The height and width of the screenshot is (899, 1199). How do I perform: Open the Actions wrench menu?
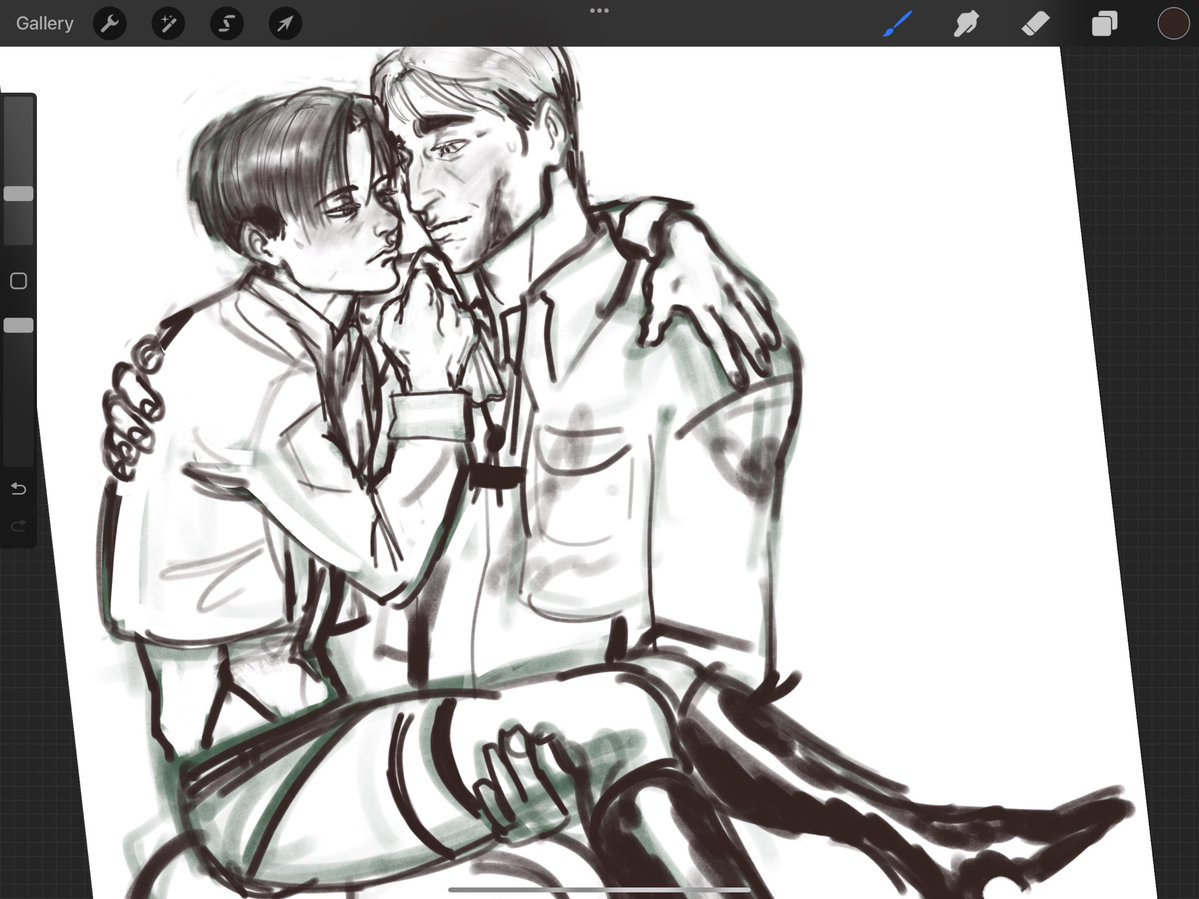point(109,24)
